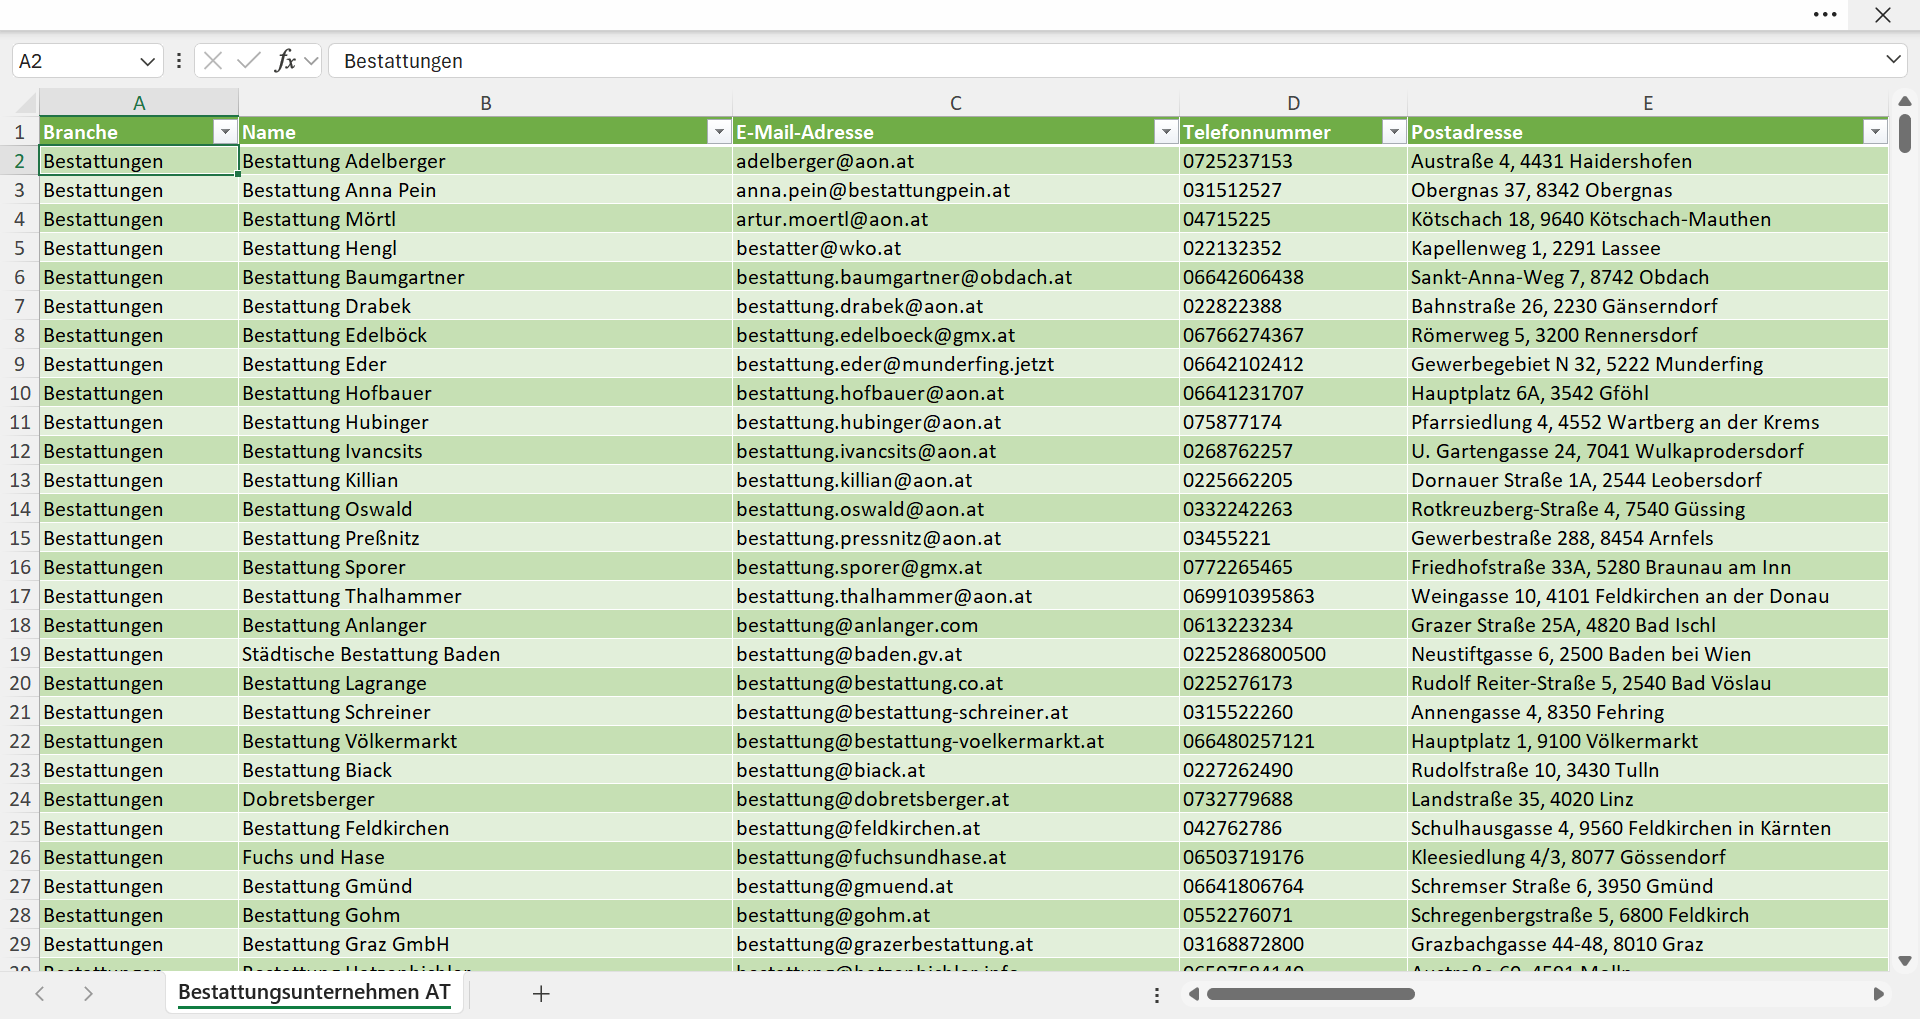
Task: Add a new sheet with plus button
Action: (x=541, y=994)
